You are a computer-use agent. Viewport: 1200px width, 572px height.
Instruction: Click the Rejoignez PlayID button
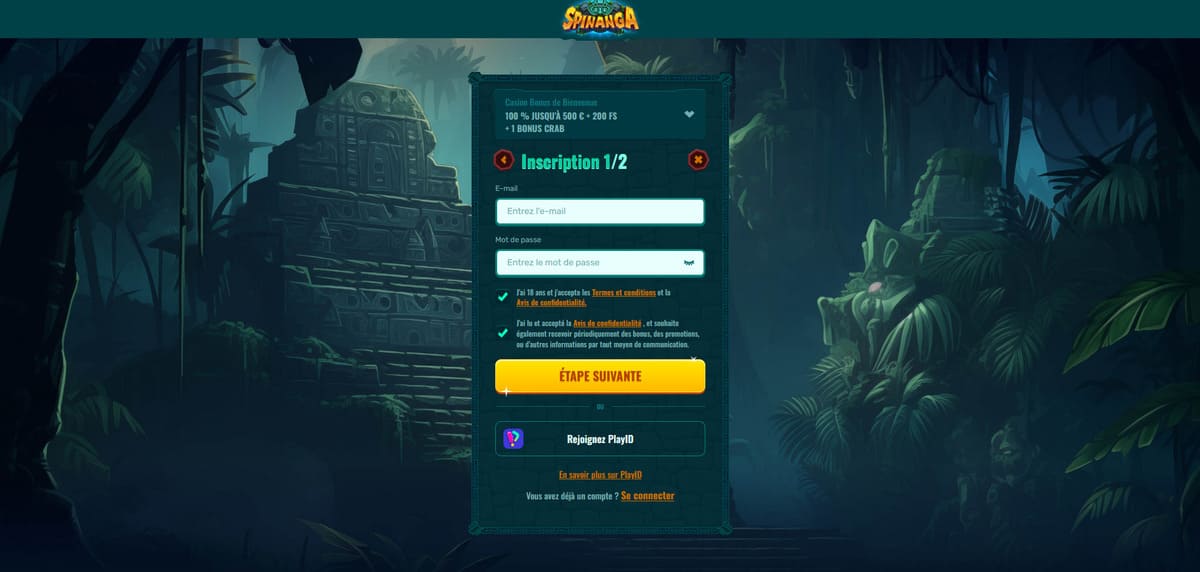tap(600, 439)
